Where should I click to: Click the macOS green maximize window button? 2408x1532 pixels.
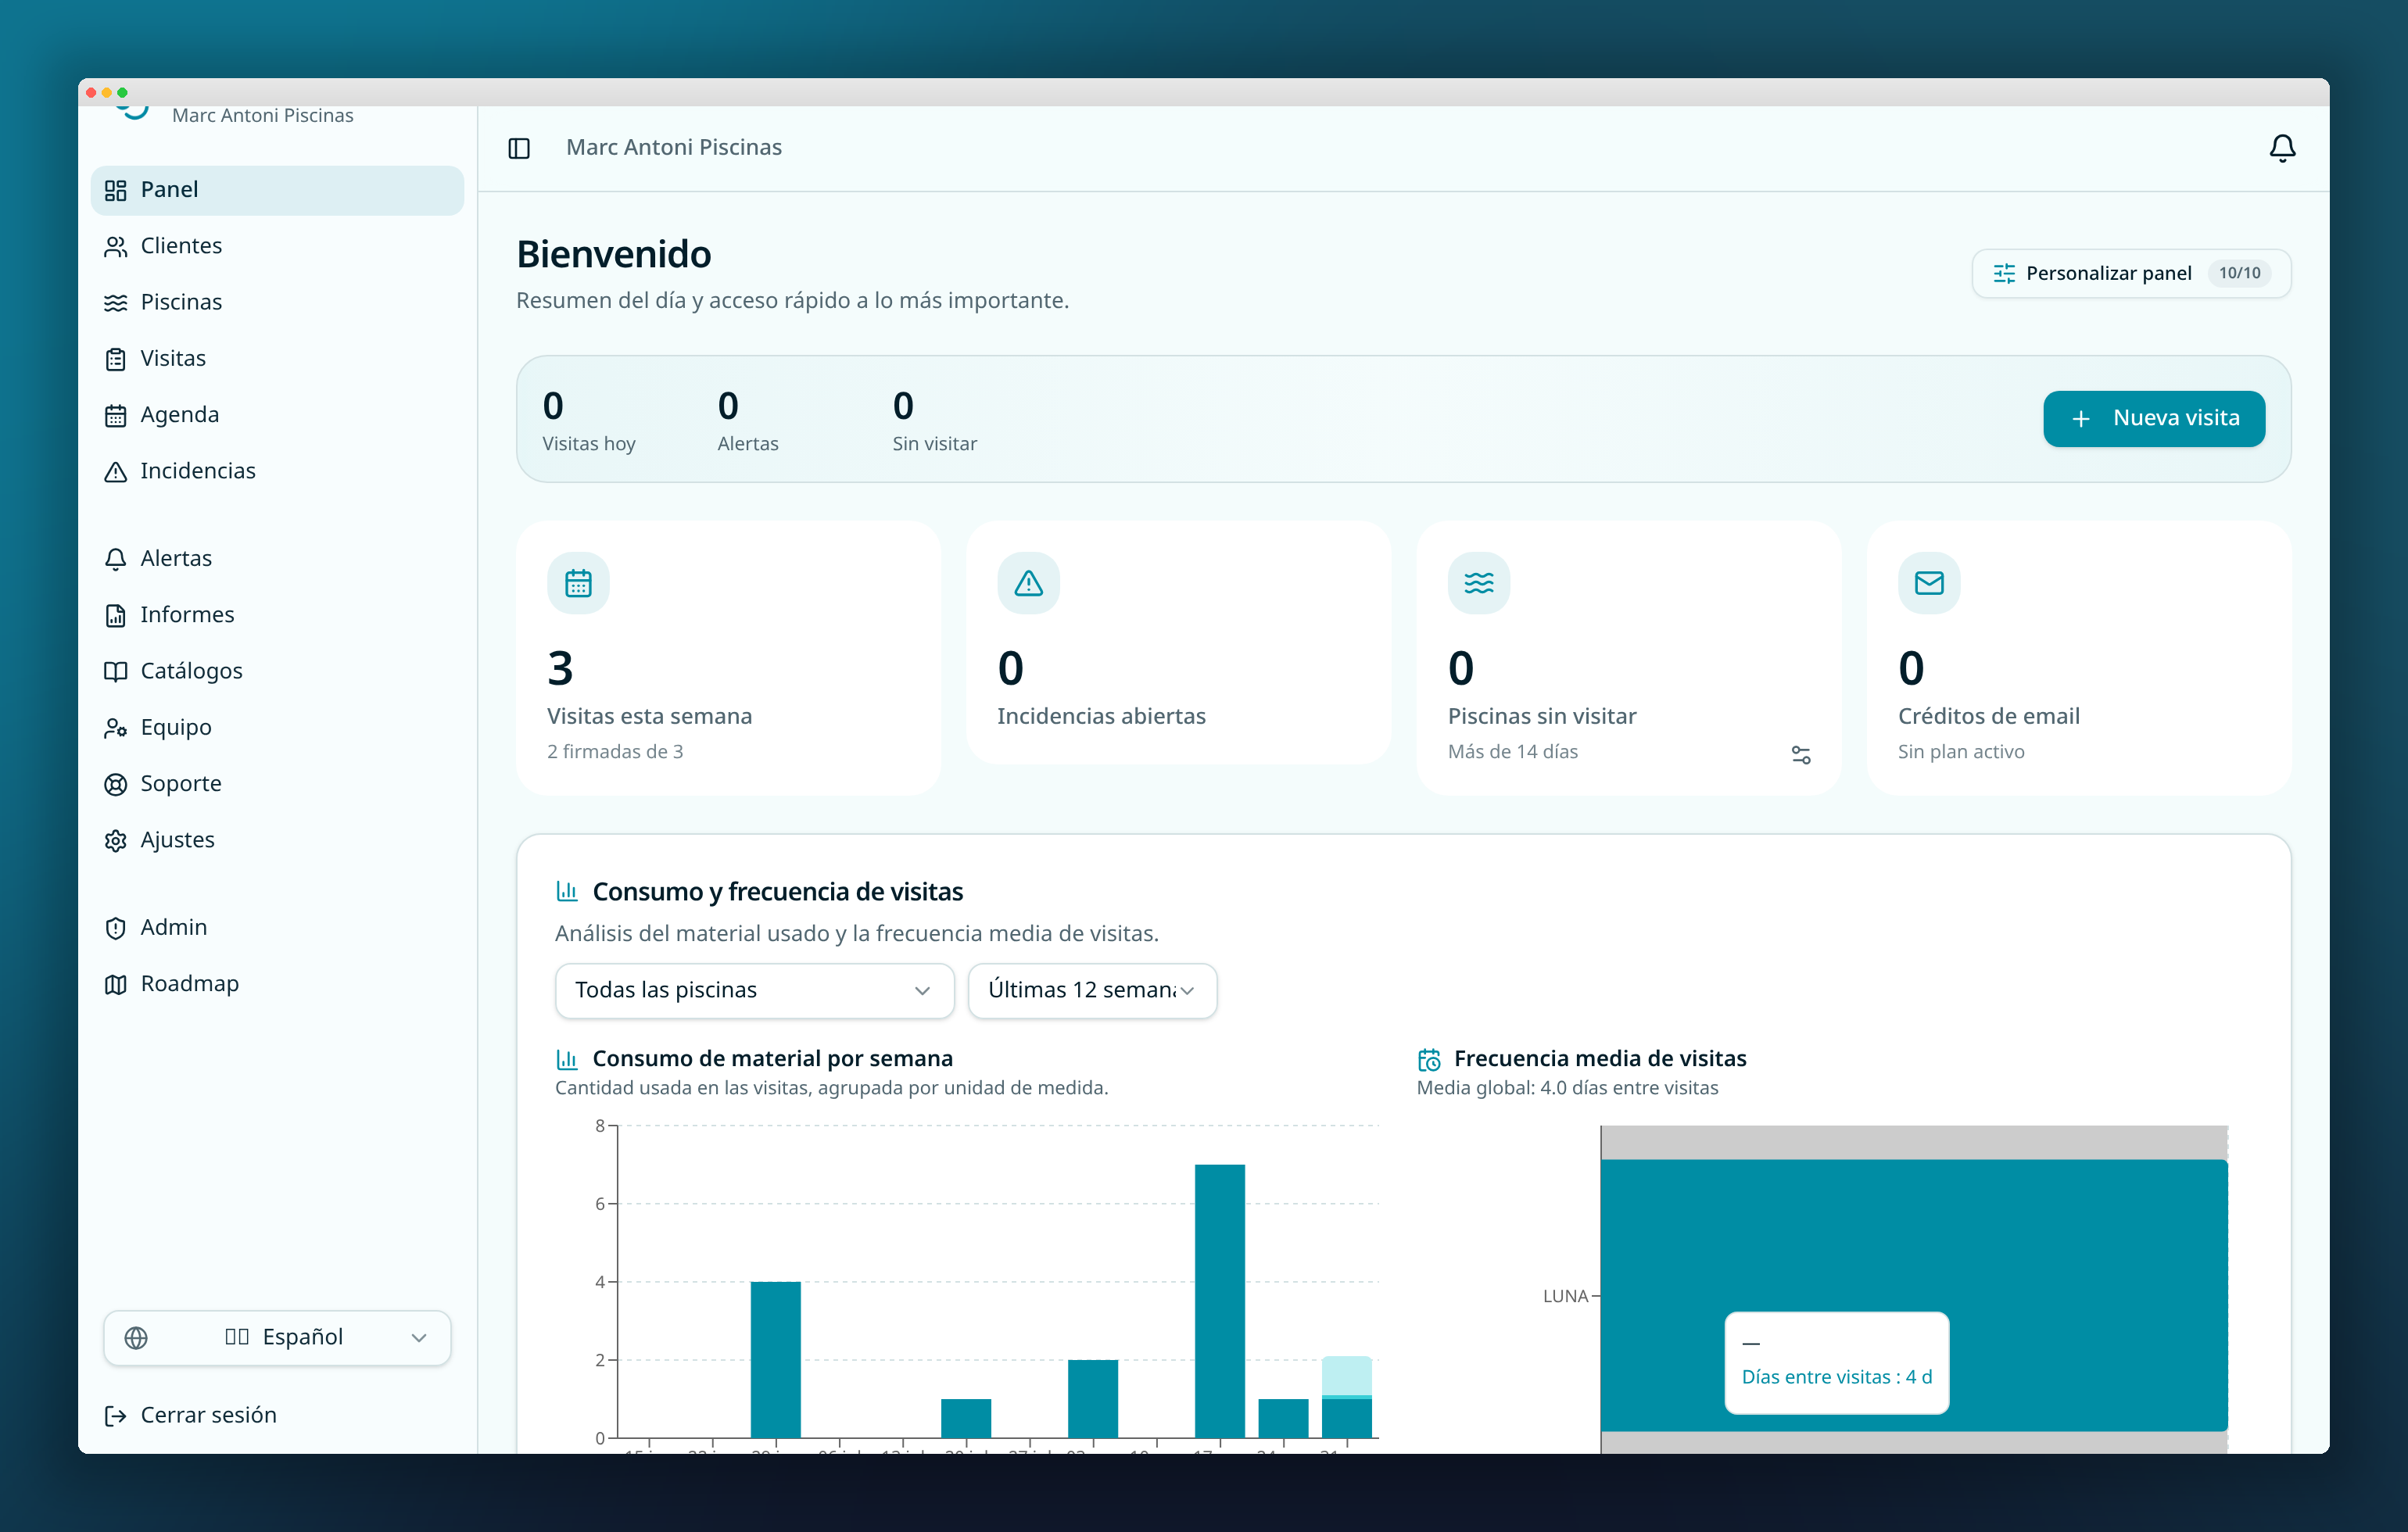(123, 92)
